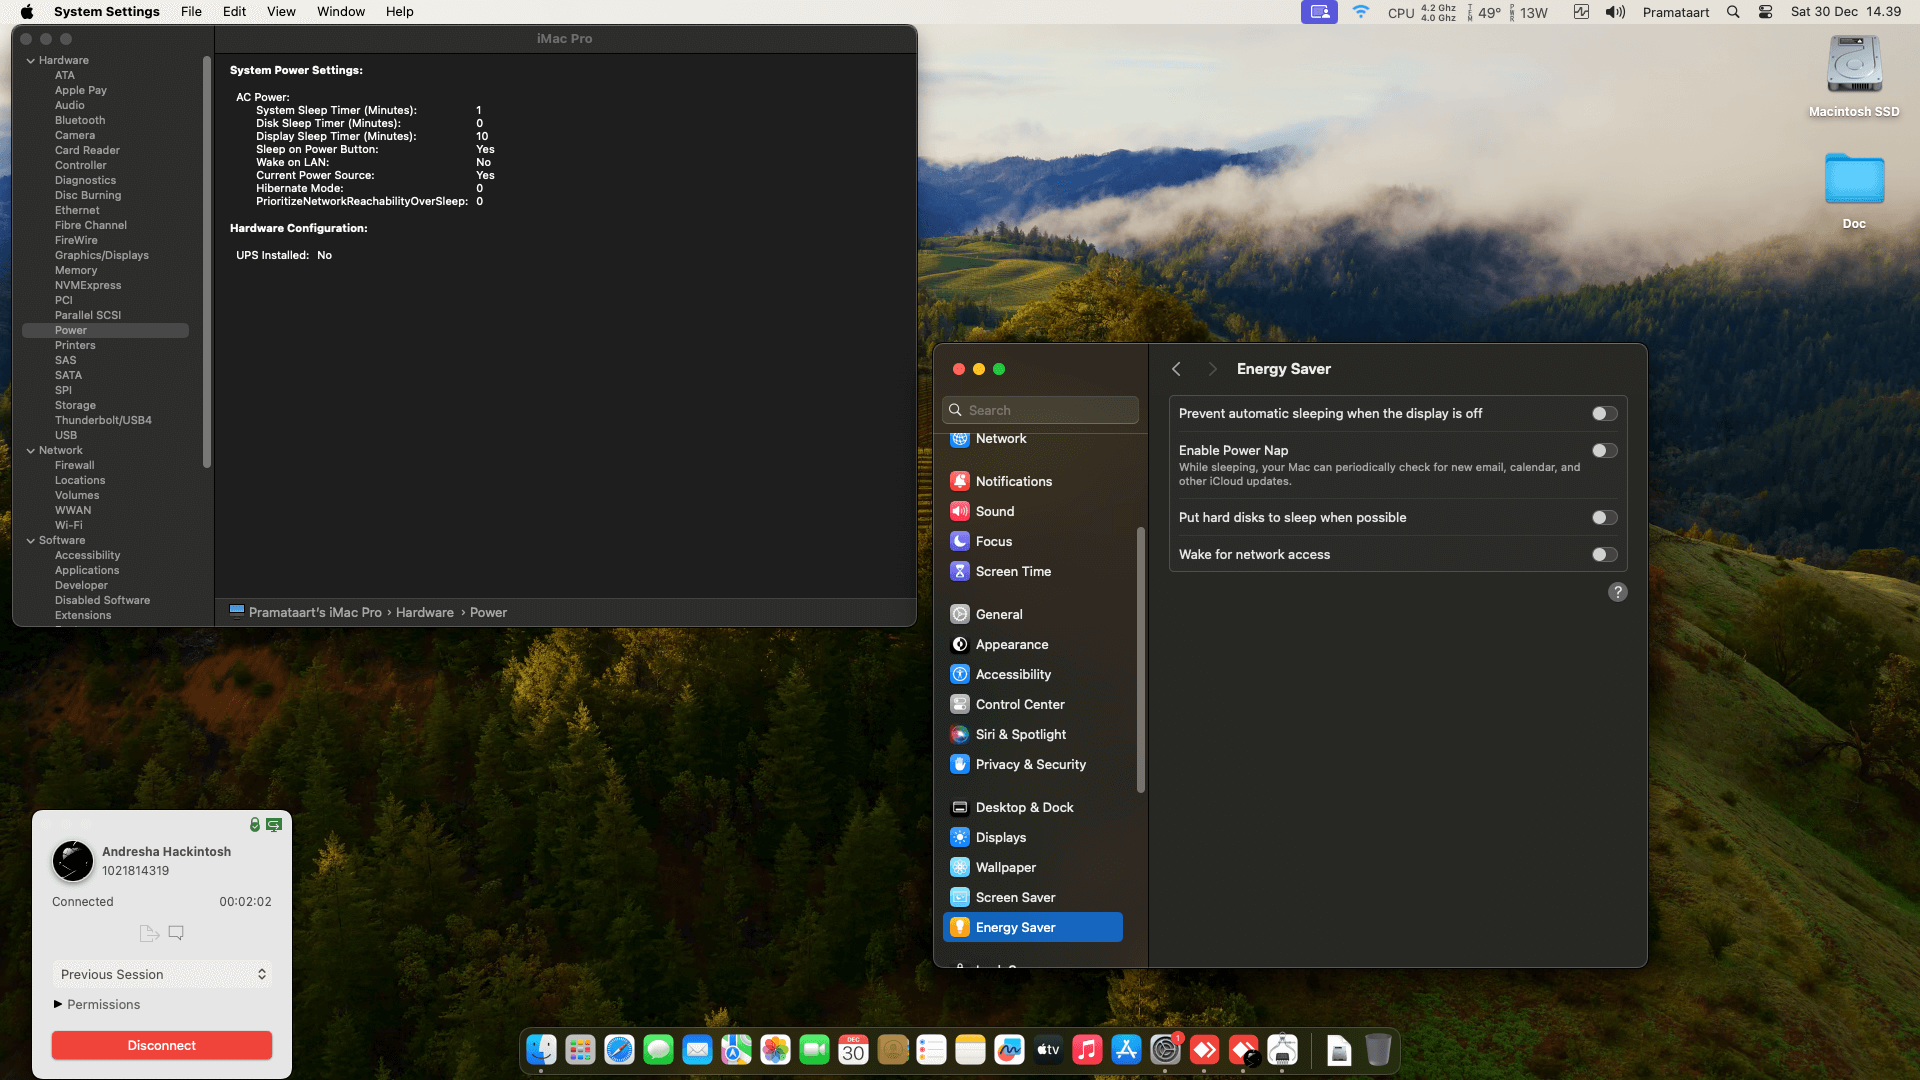
Task: Open the Edit menu
Action: point(234,12)
